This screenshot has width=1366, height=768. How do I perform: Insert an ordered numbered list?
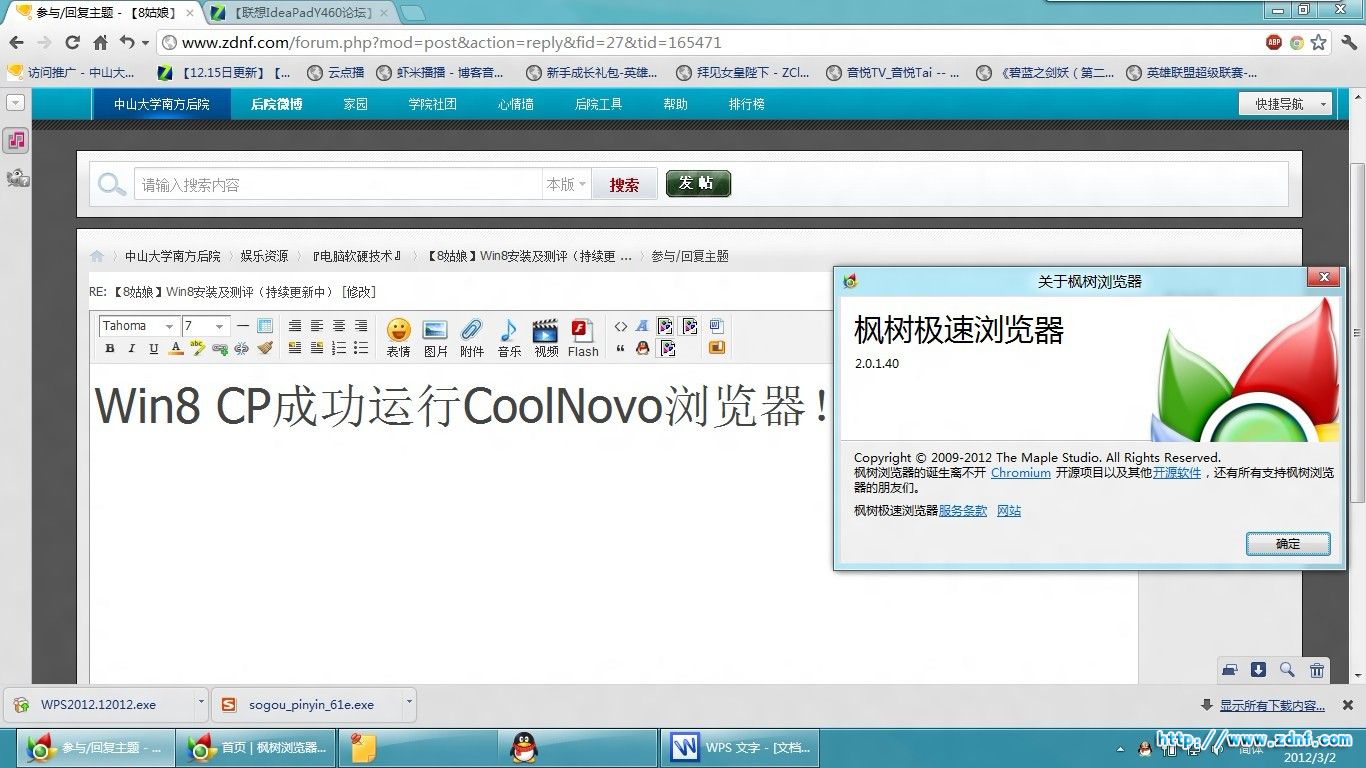(x=339, y=348)
